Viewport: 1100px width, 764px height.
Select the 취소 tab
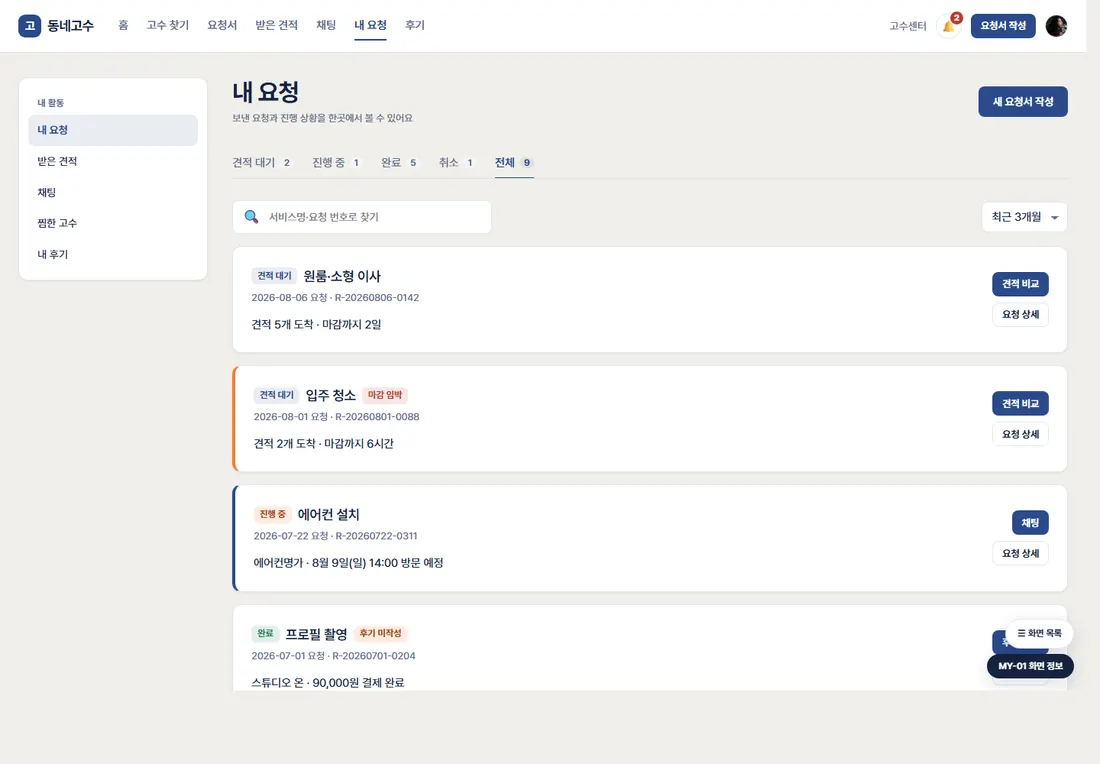click(457, 163)
